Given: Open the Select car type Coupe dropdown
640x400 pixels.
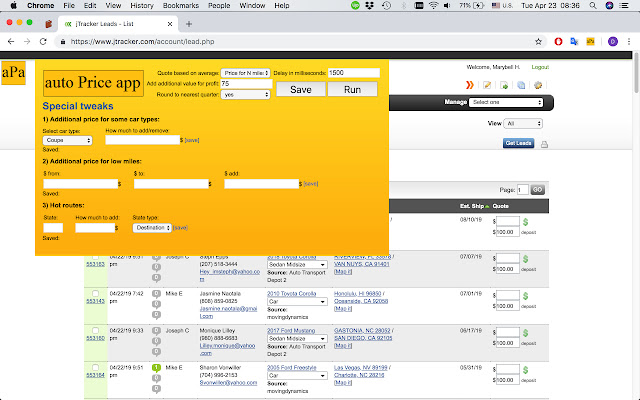Looking at the screenshot, I should (x=67, y=141).
